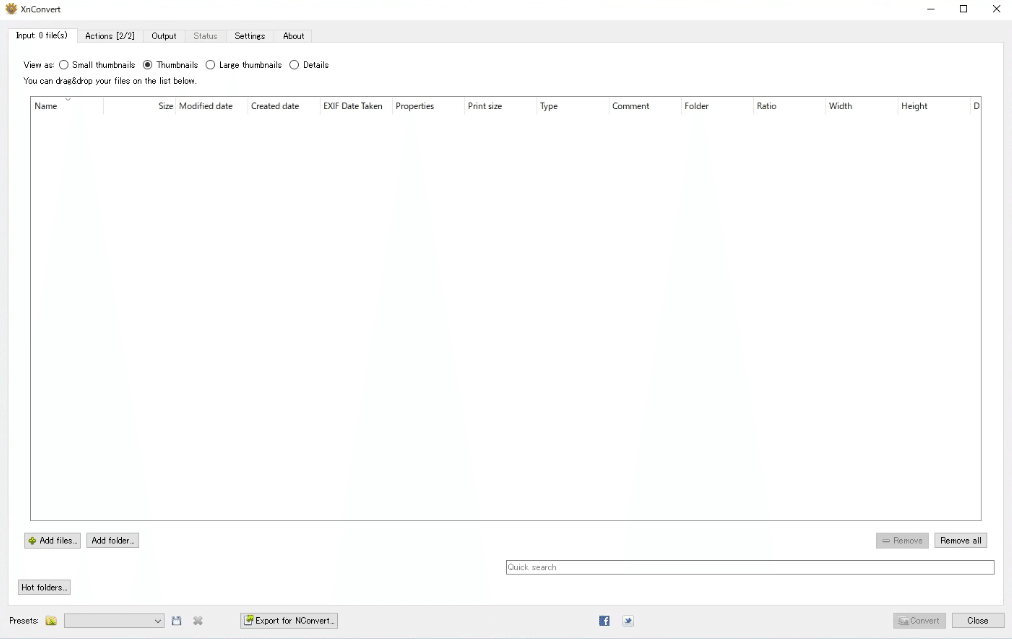Click the Properties column header
This screenshot has width=1012, height=639.
(429, 106)
